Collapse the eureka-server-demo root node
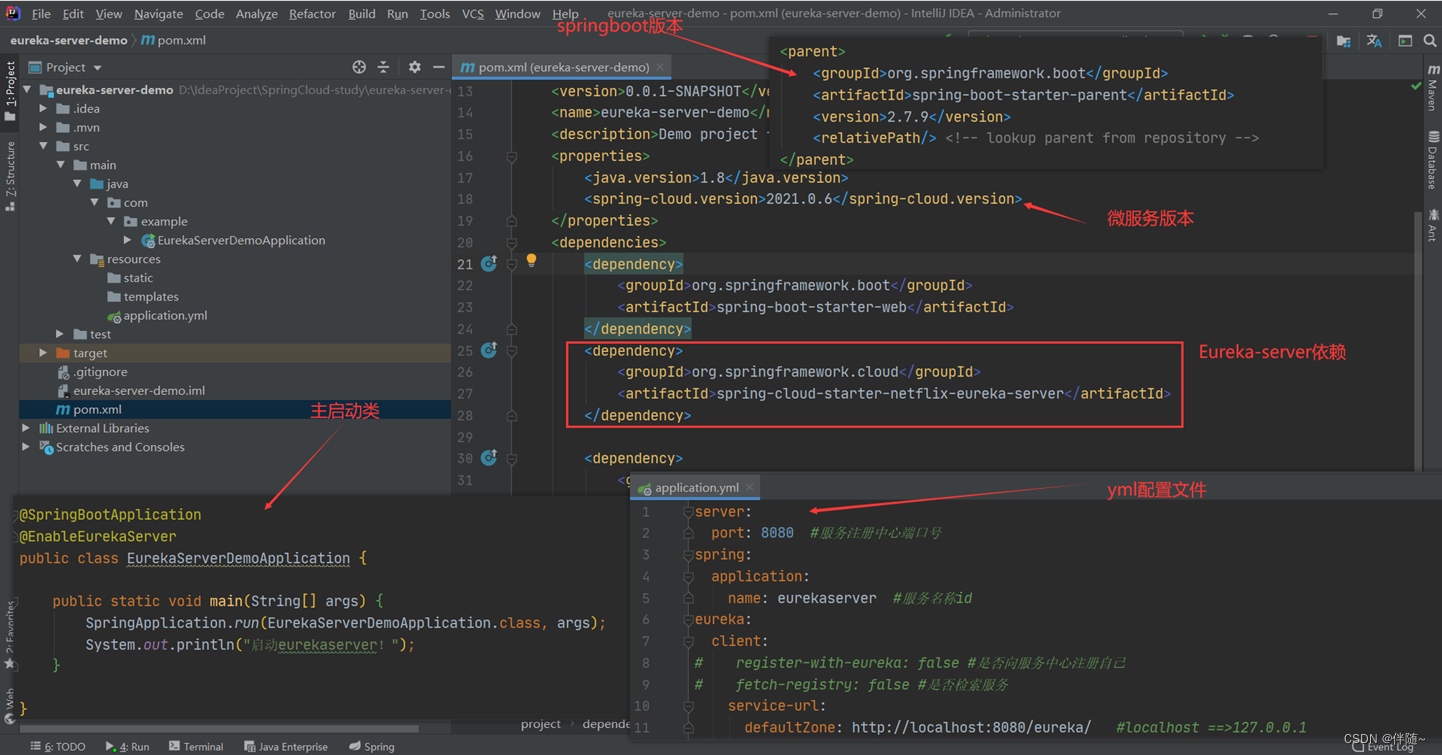The height and width of the screenshot is (755, 1442). pyautogui.click(x=27, y=90)
